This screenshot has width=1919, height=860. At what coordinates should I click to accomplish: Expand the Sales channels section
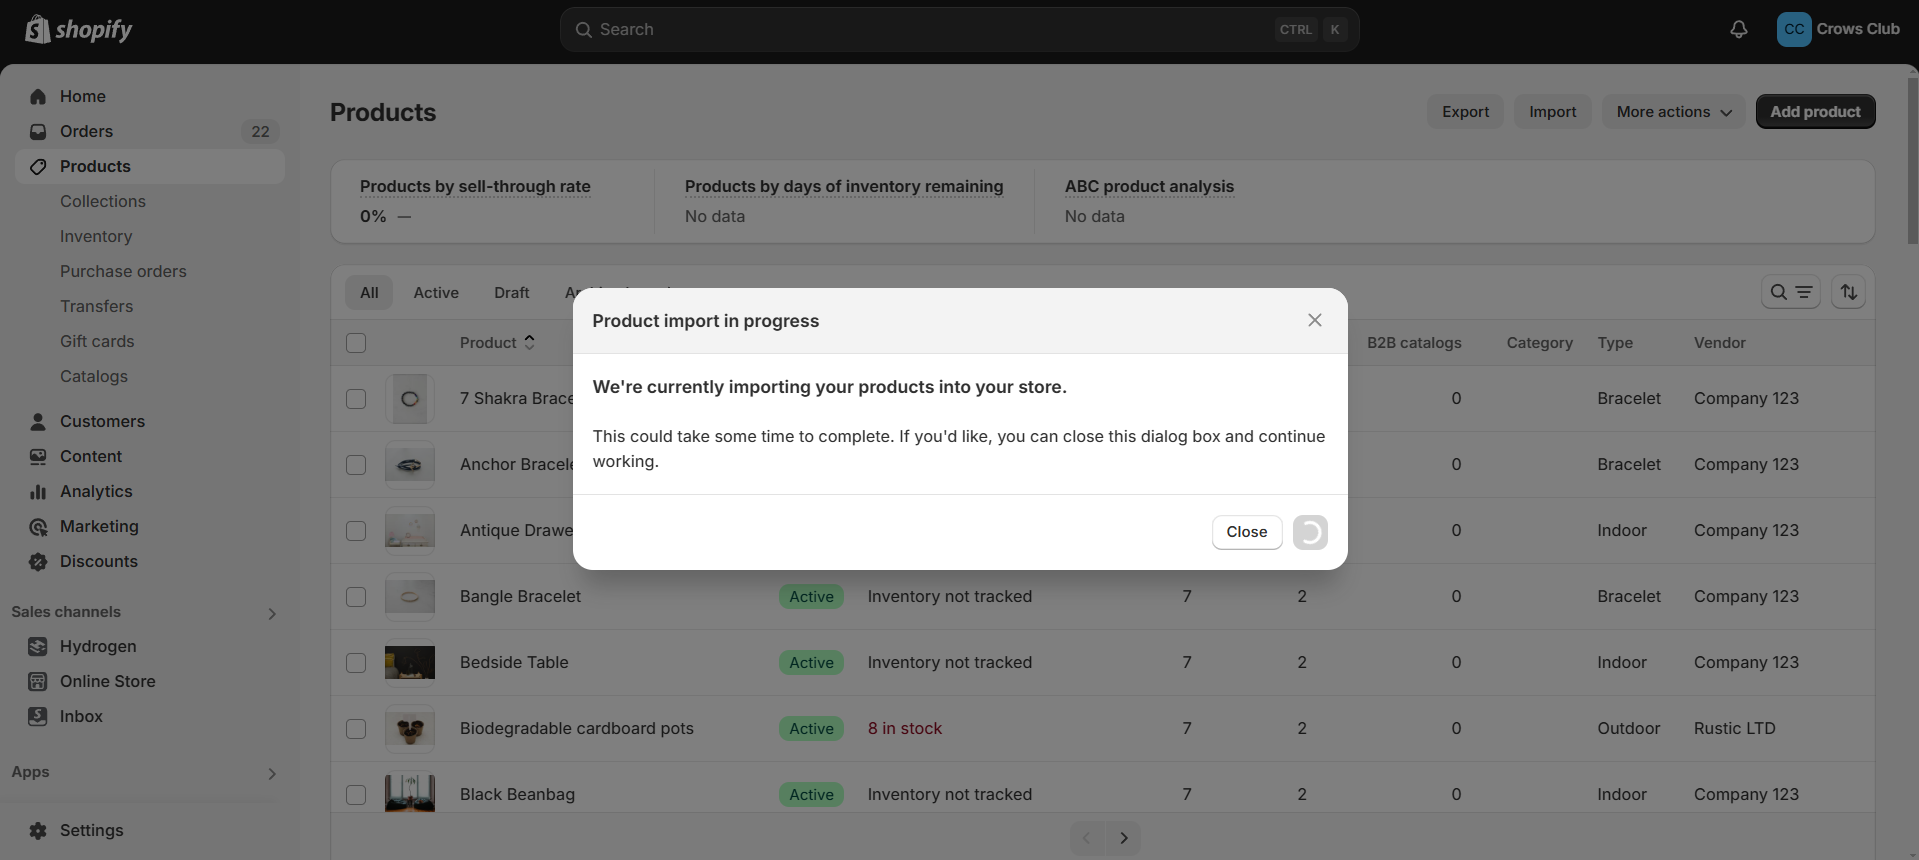point(272,613)
